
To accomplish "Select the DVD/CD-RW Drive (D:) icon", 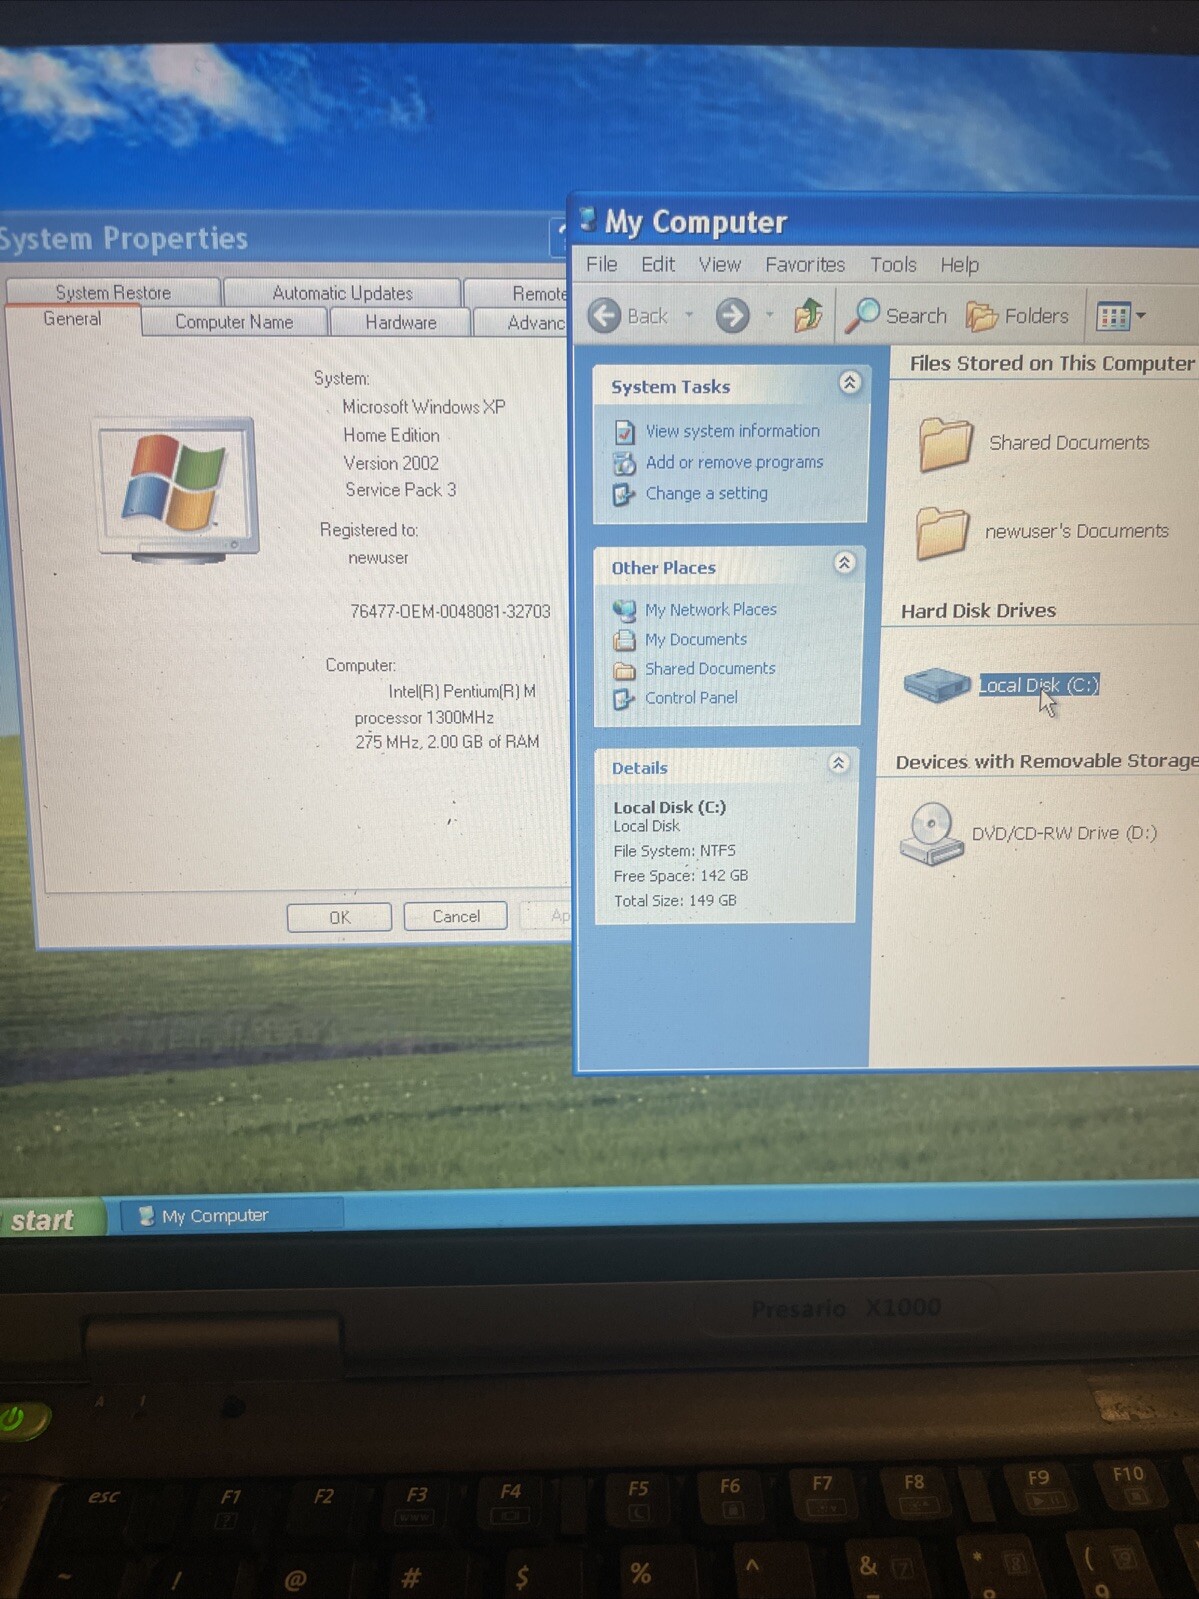I will tap(930, 833).
